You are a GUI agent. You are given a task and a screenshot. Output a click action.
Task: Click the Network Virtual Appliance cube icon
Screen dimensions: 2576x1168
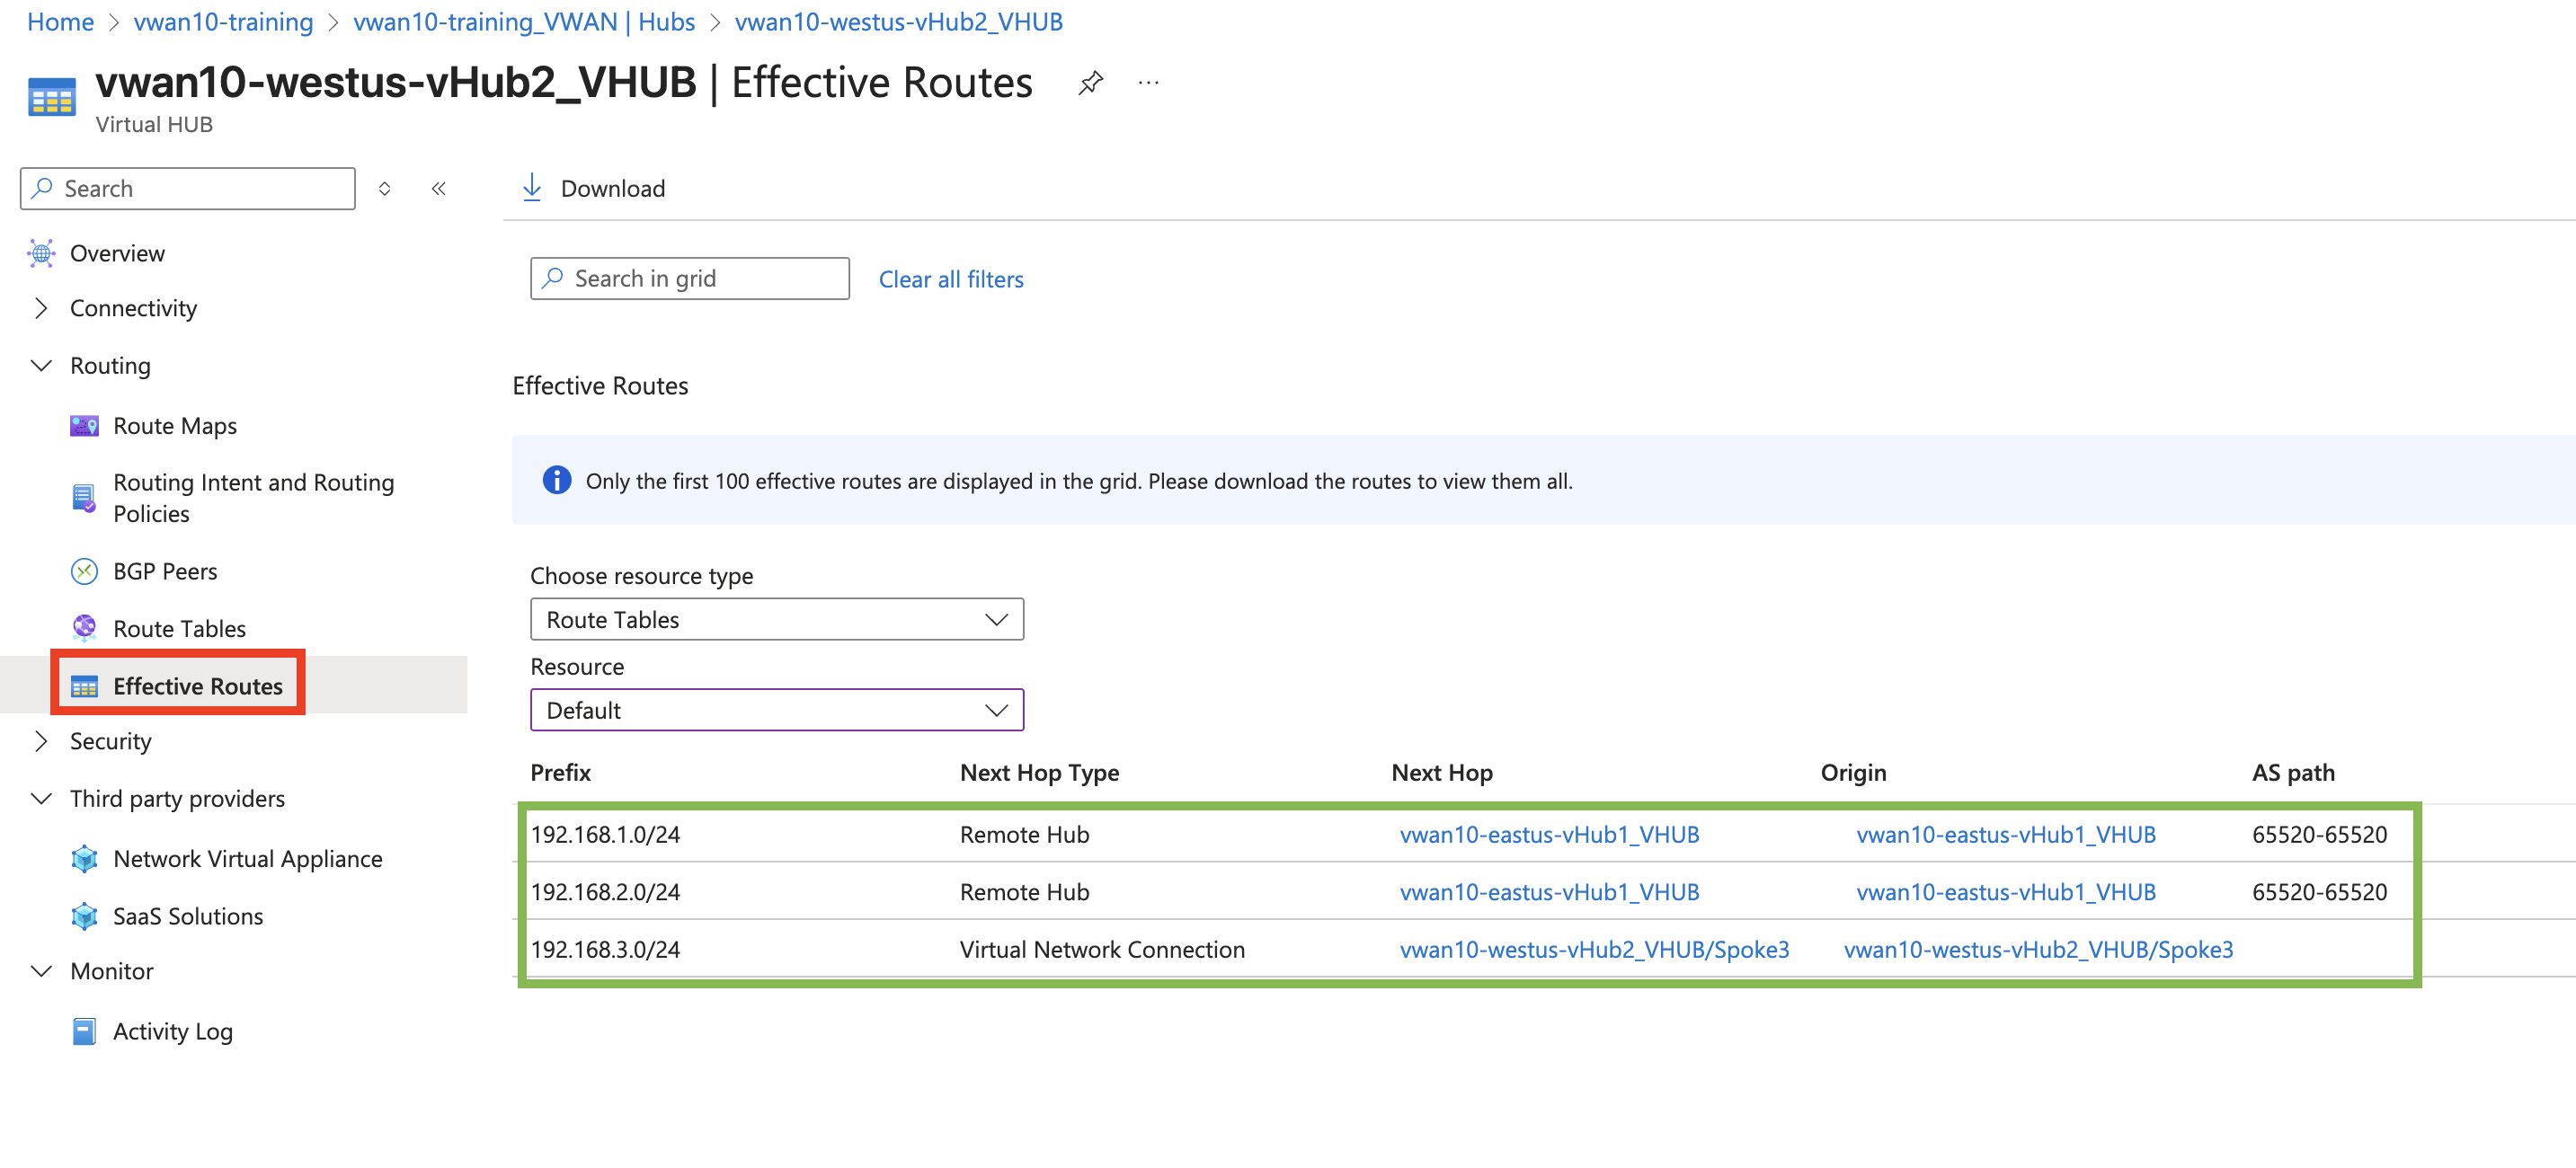(84, 859)
